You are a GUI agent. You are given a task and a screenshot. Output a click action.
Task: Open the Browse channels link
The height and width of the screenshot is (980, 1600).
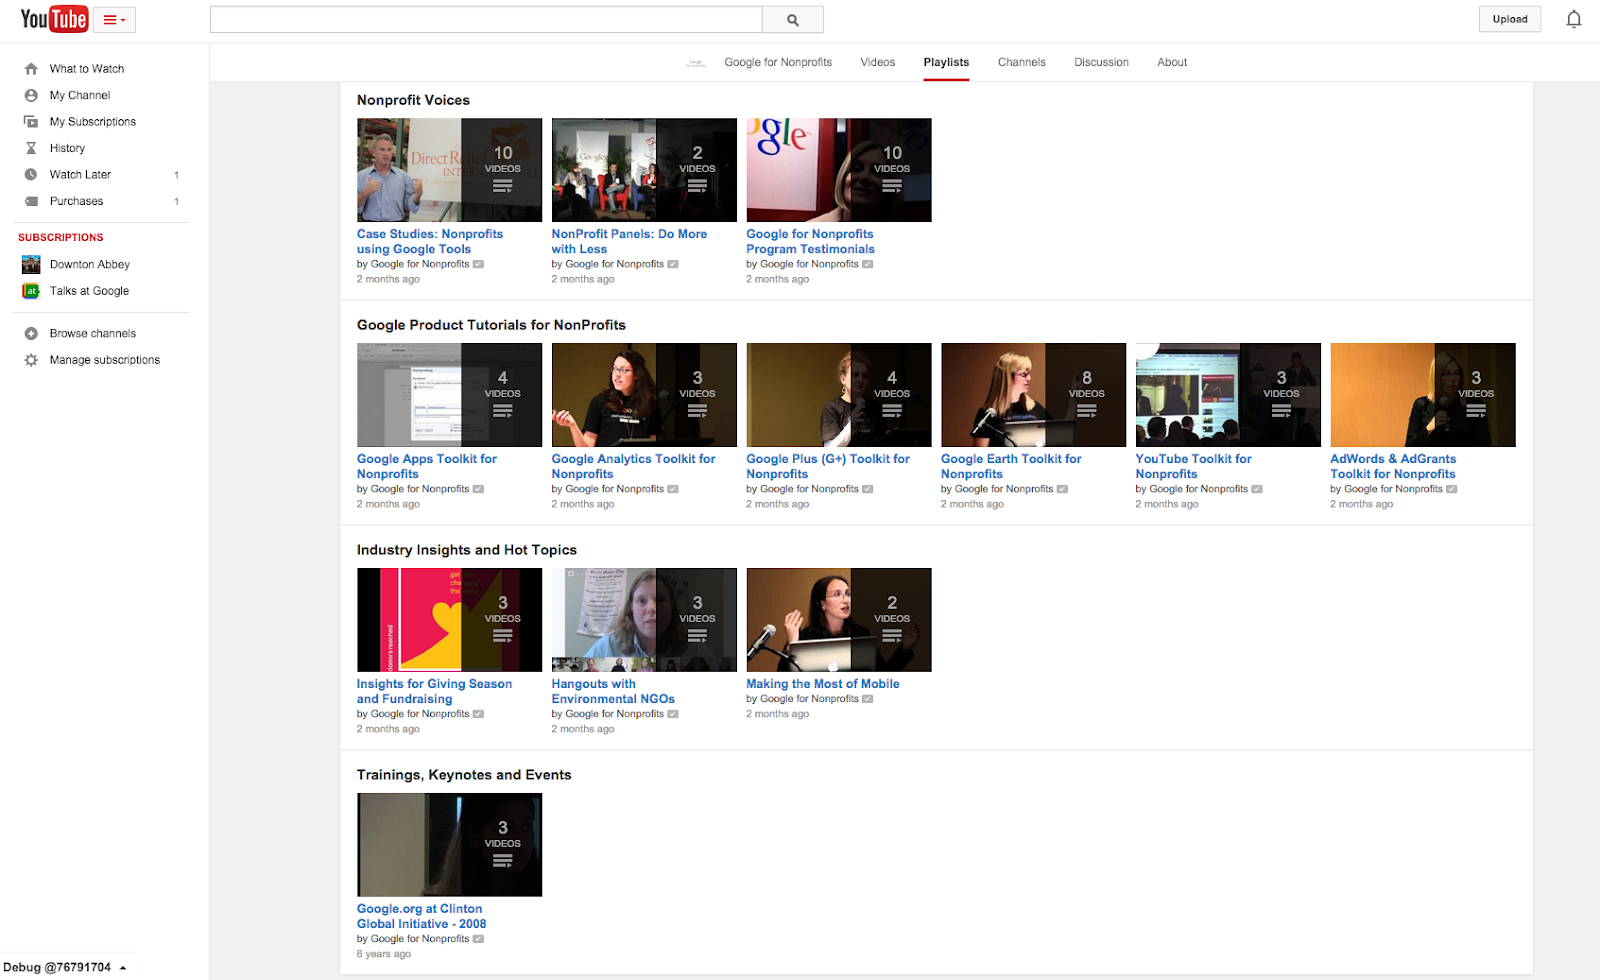(x=93, y=334)
